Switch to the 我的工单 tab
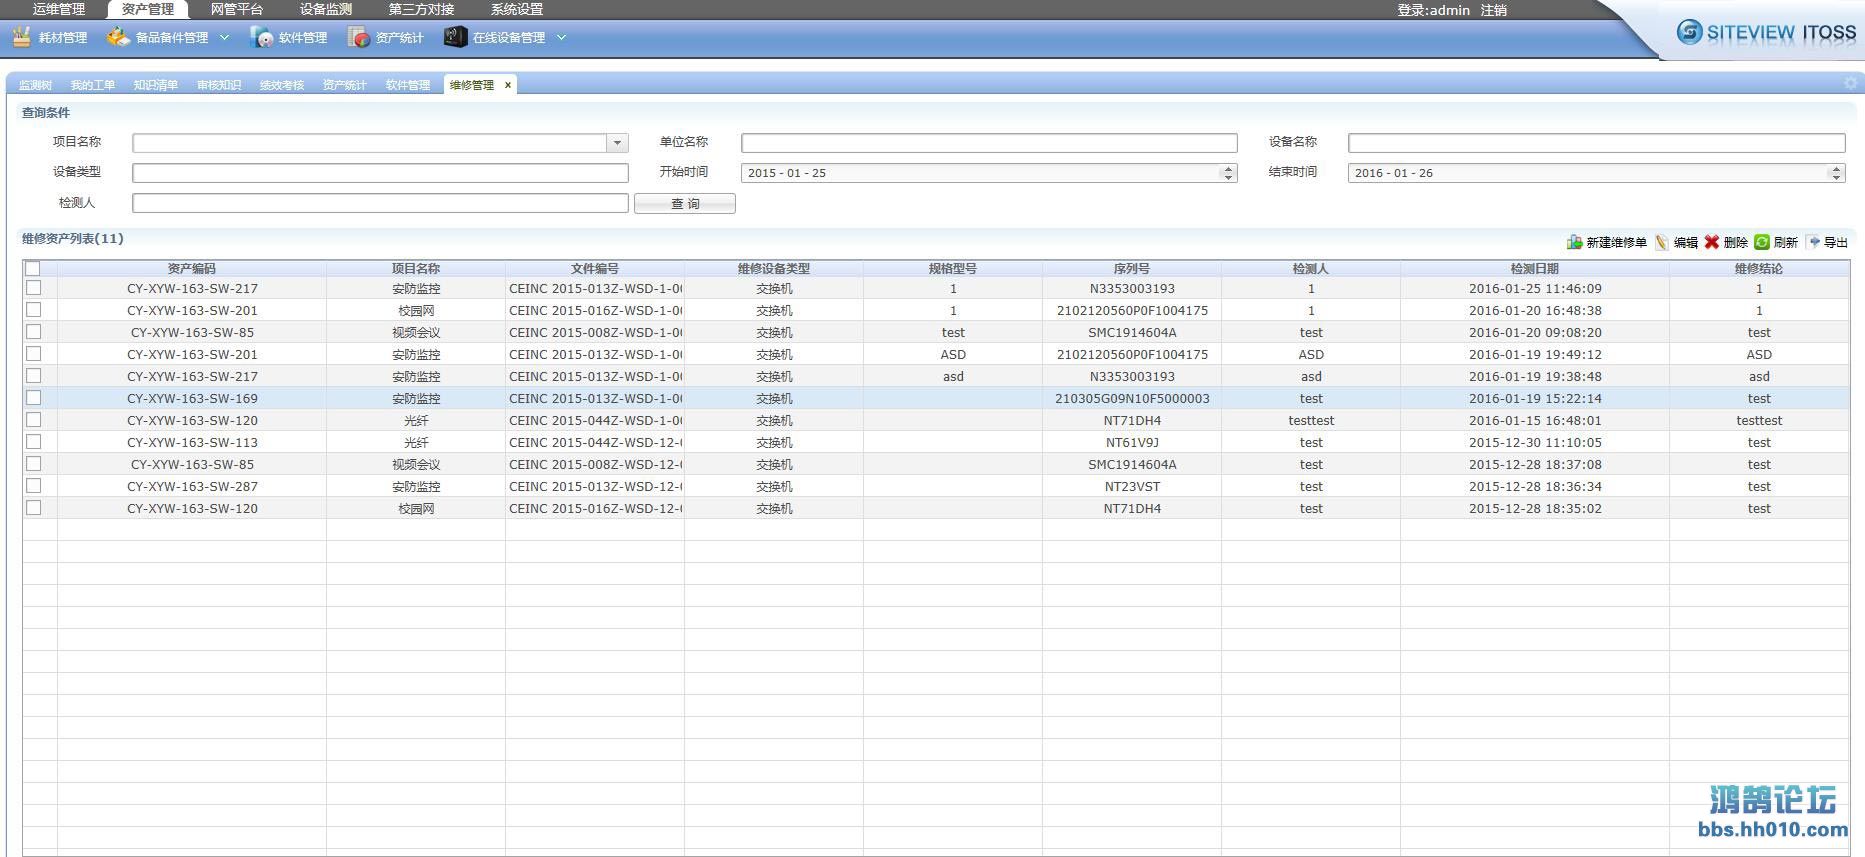Image resolution: width=1865 pixels, height=857 pixels. click(93, 85)
